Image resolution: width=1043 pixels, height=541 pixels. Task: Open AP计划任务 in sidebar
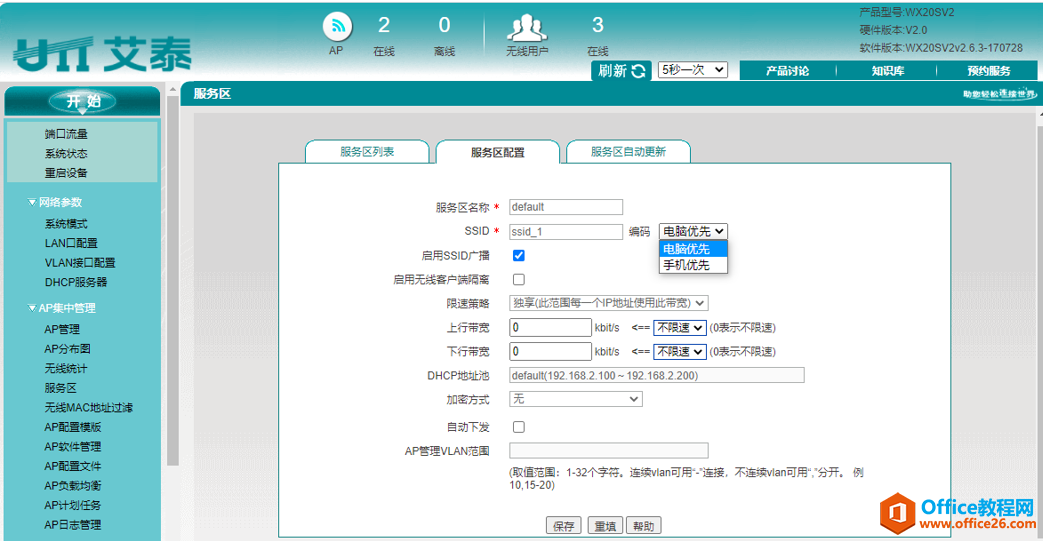click(73, 505)
